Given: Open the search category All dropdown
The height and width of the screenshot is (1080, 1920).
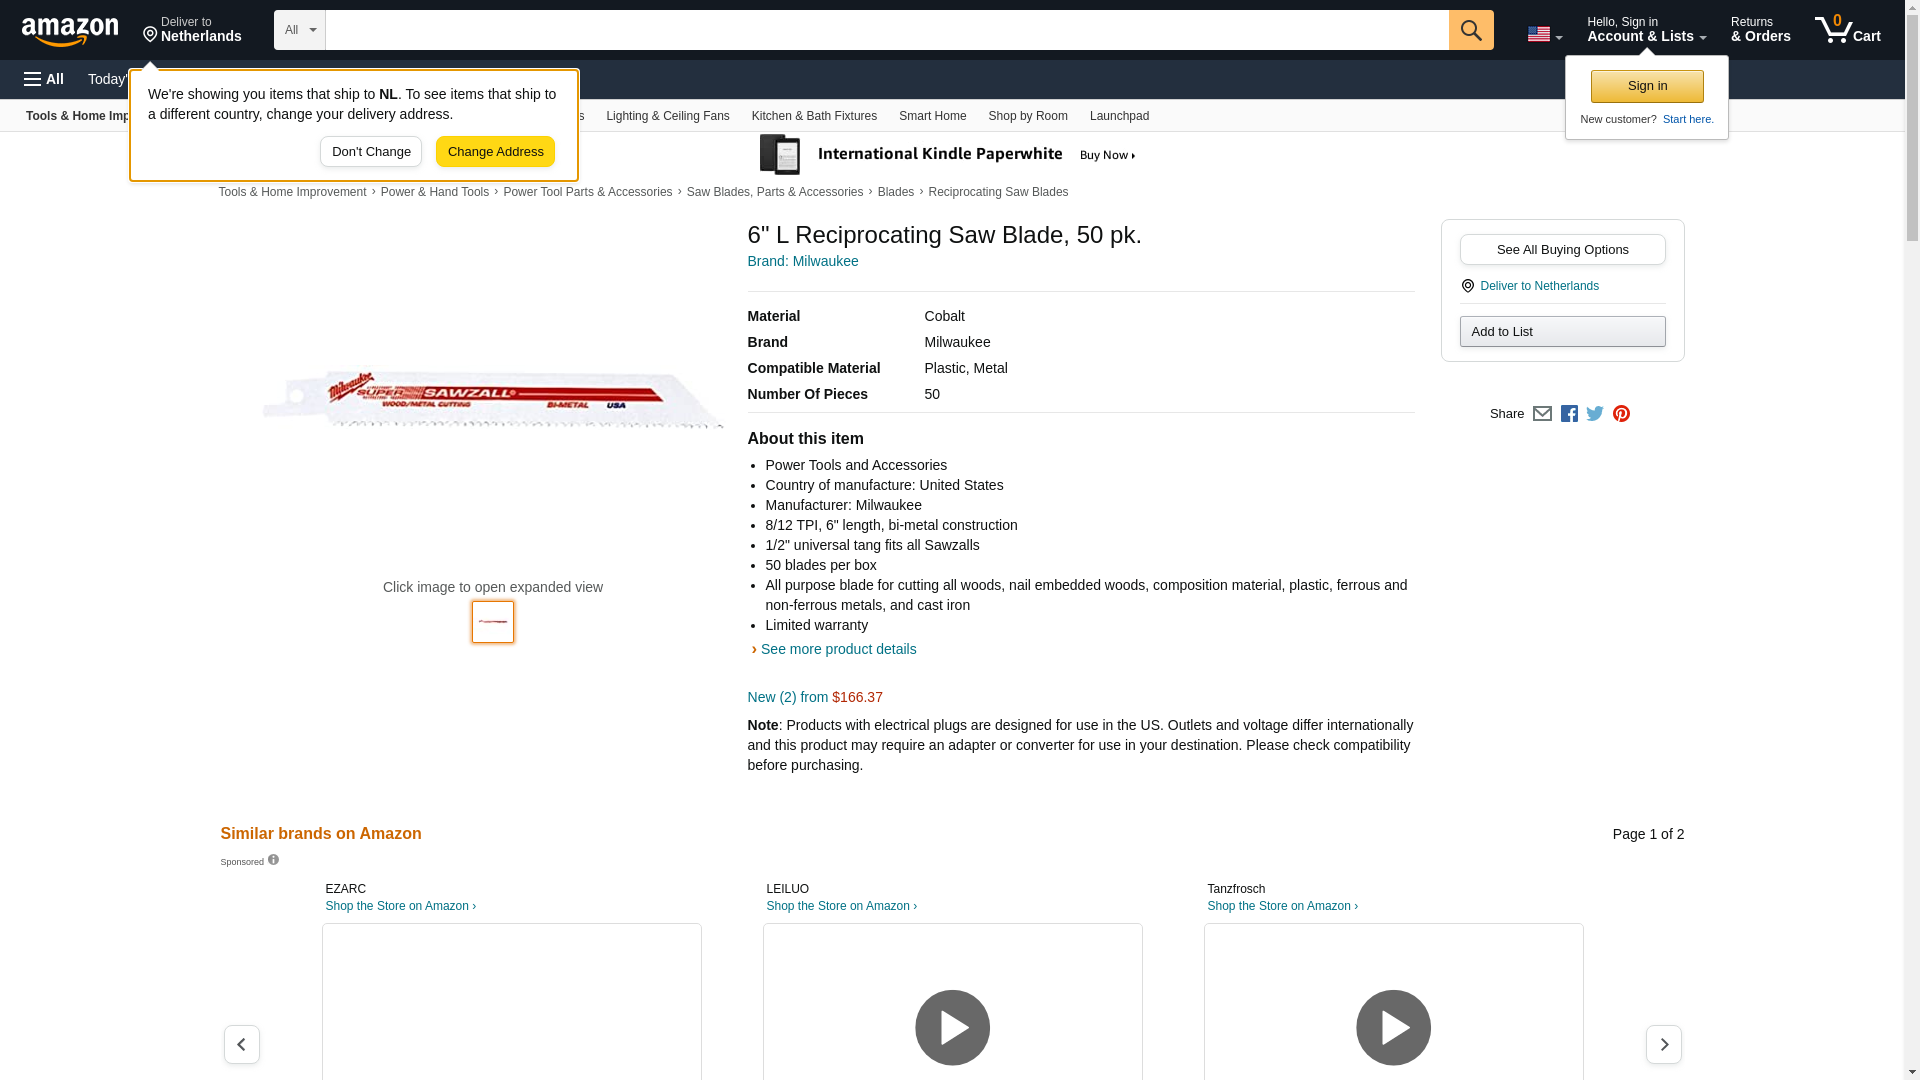Looking at the screenshot, I should [299, 30].
